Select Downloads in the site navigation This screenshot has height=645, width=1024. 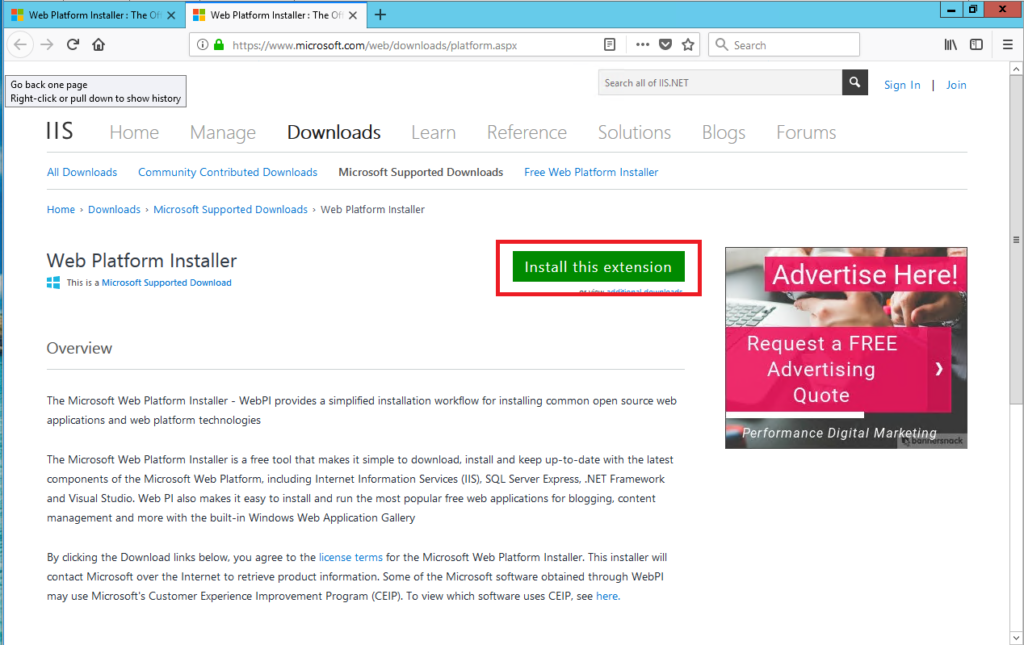tap(333, 131)
